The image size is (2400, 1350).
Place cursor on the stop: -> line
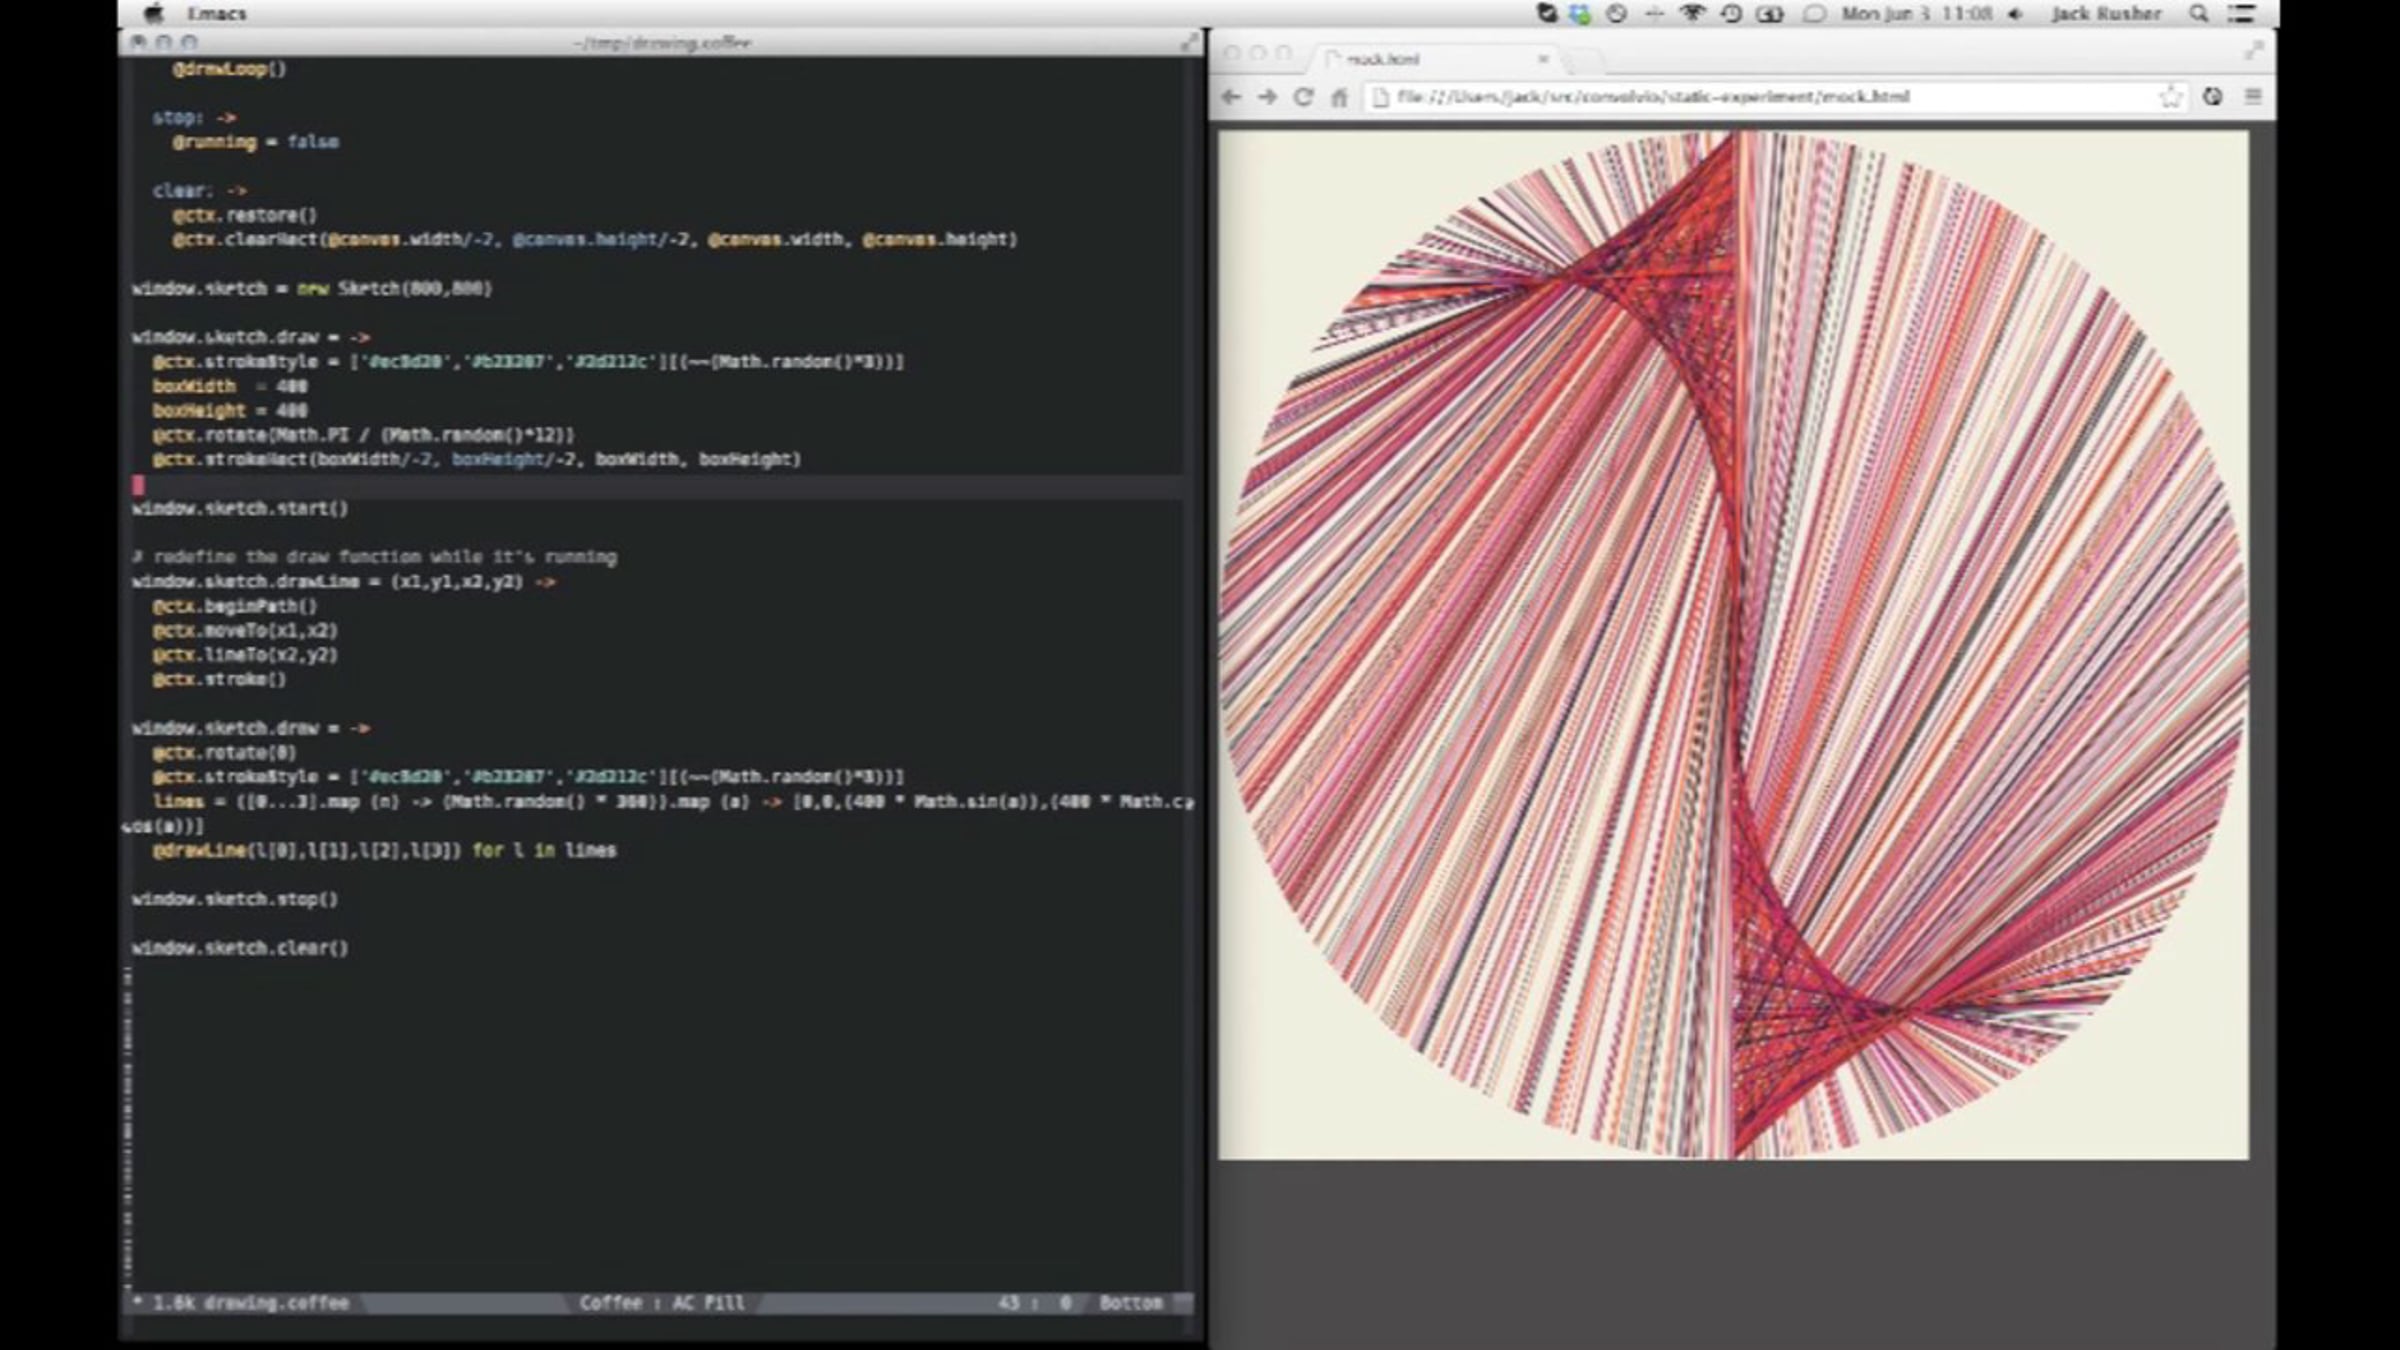pos(194,118)
